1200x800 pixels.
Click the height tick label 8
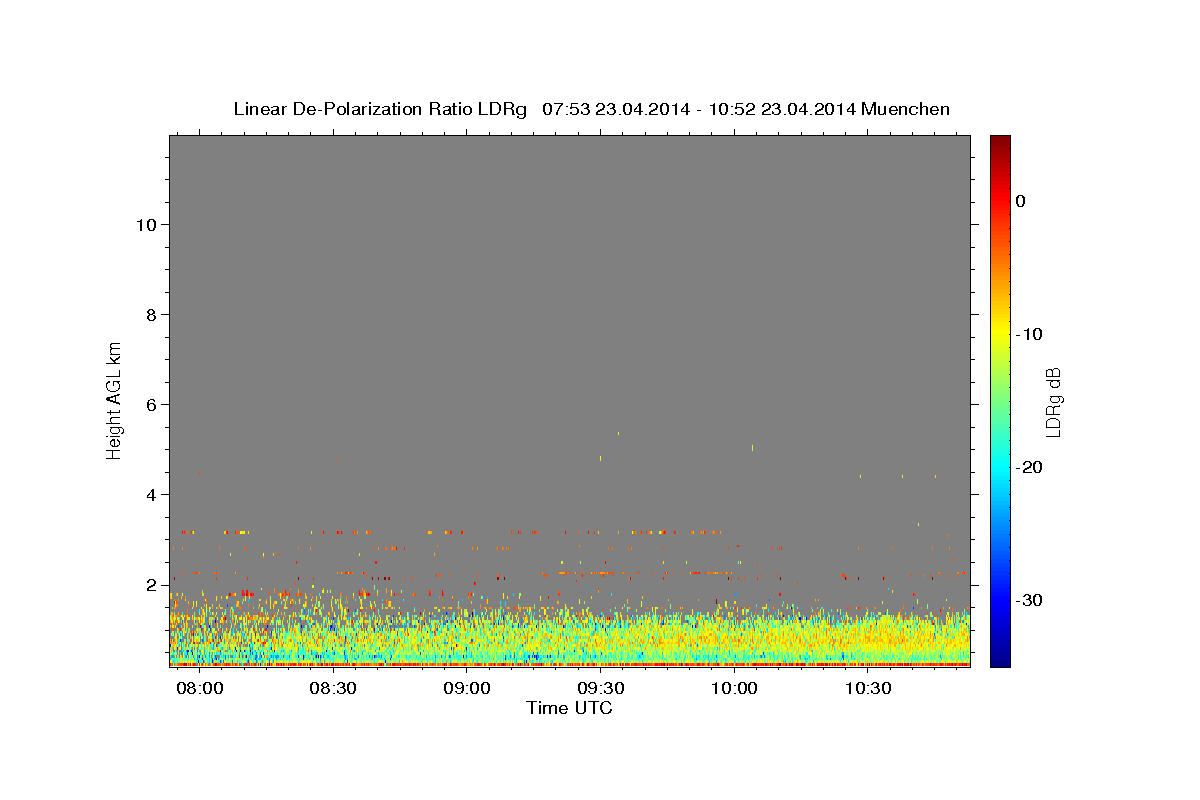tap(151, 315)
